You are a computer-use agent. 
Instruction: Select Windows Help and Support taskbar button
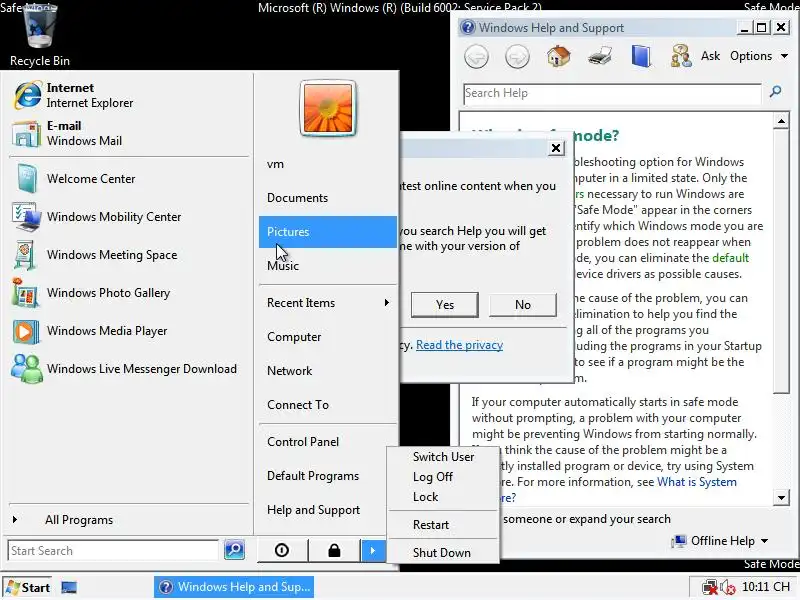coord(234,587)
